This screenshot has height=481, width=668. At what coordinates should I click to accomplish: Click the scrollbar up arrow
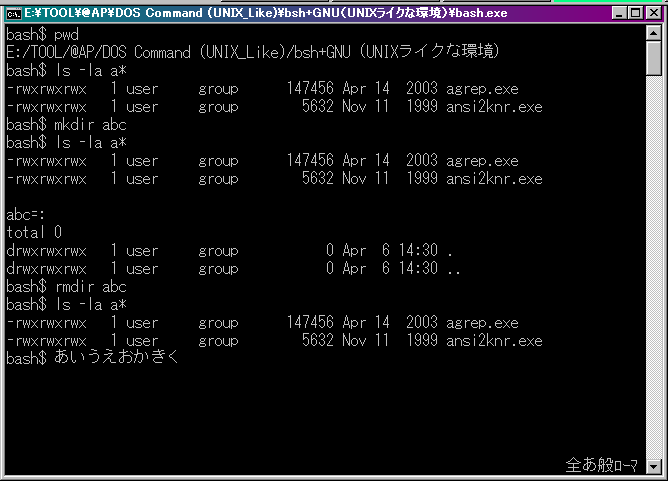[654, 33]
